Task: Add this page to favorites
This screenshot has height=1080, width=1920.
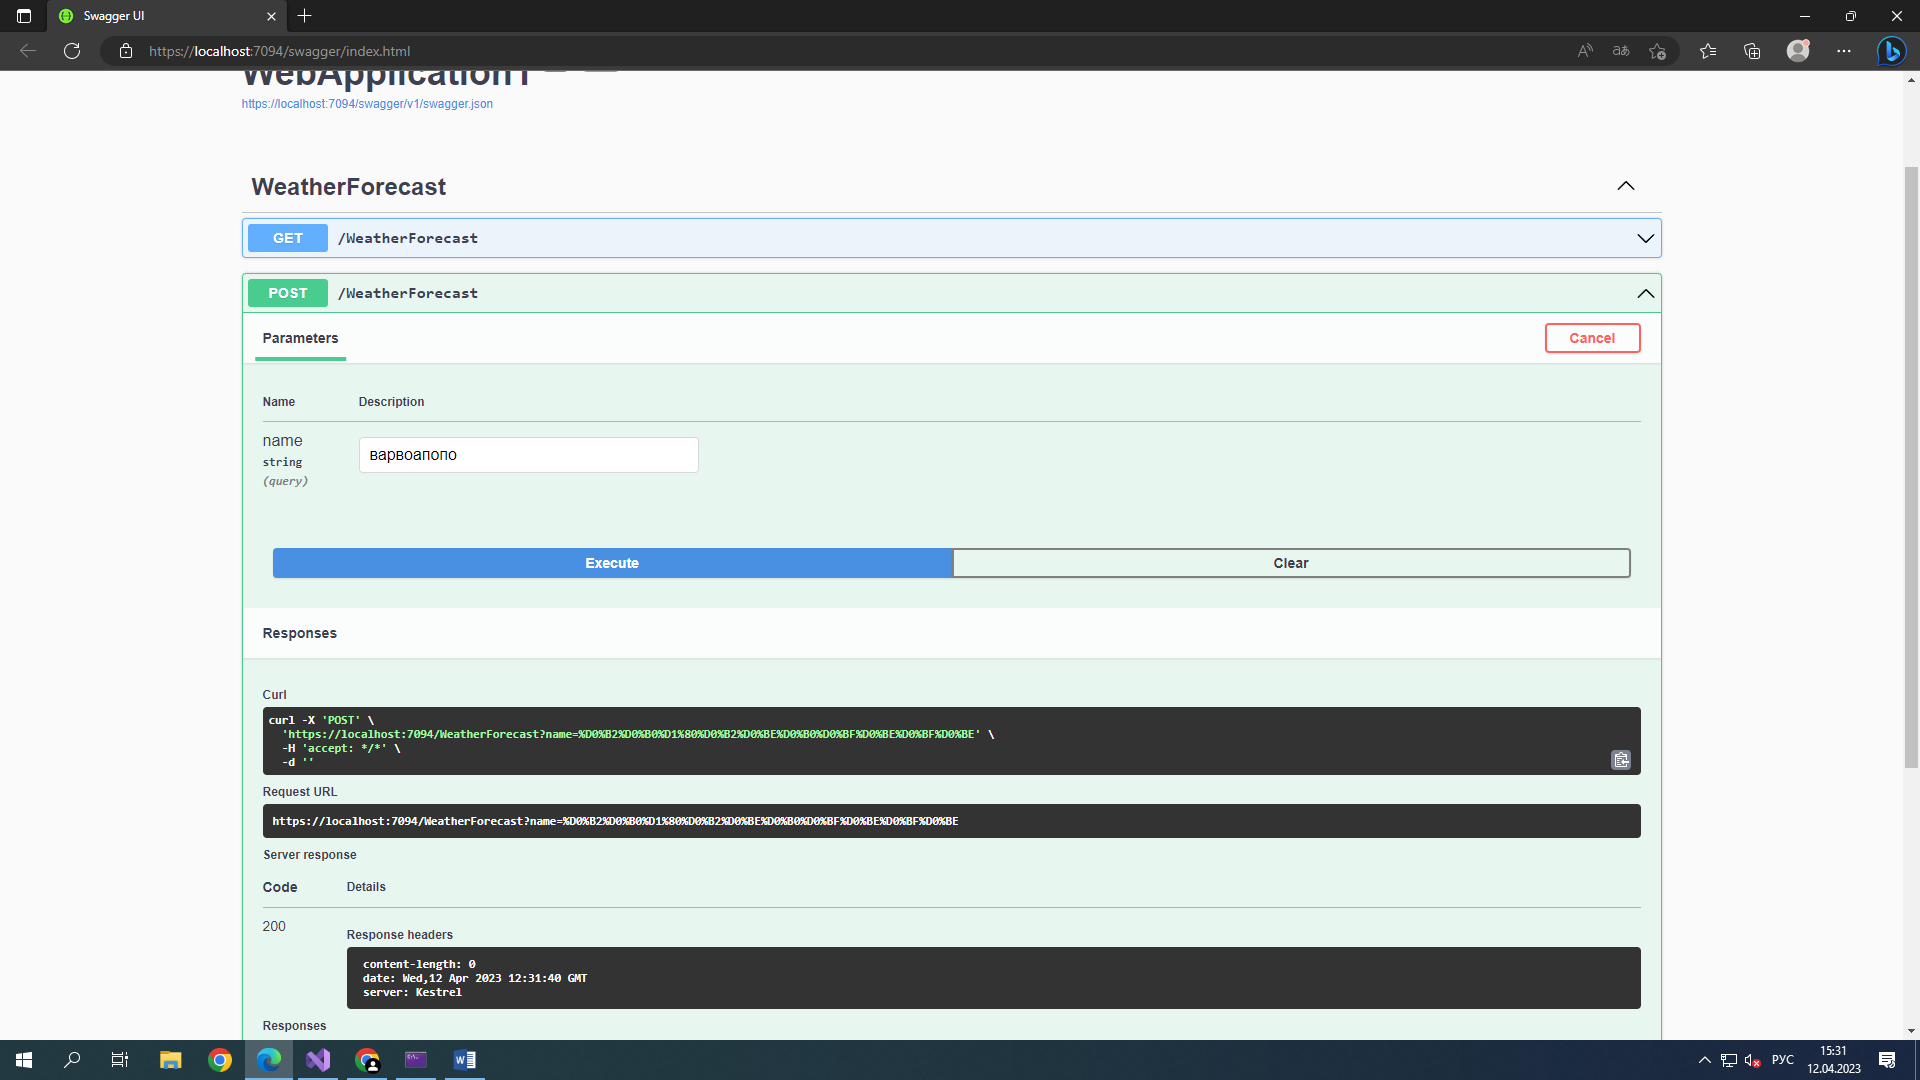Action: coord(1657,51)
